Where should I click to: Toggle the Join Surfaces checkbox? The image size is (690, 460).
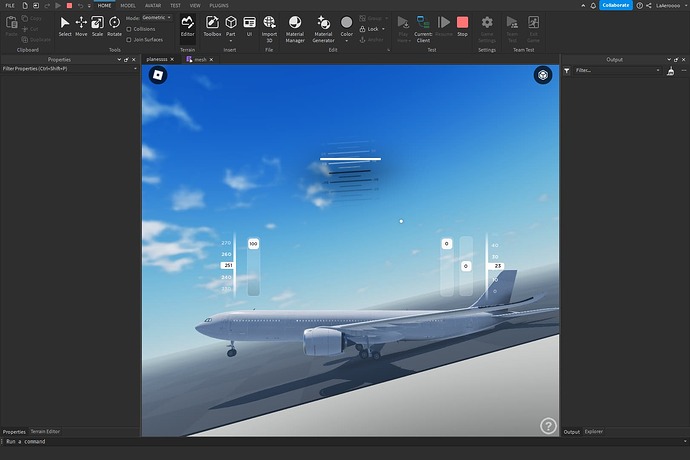[x=129, y=39]
